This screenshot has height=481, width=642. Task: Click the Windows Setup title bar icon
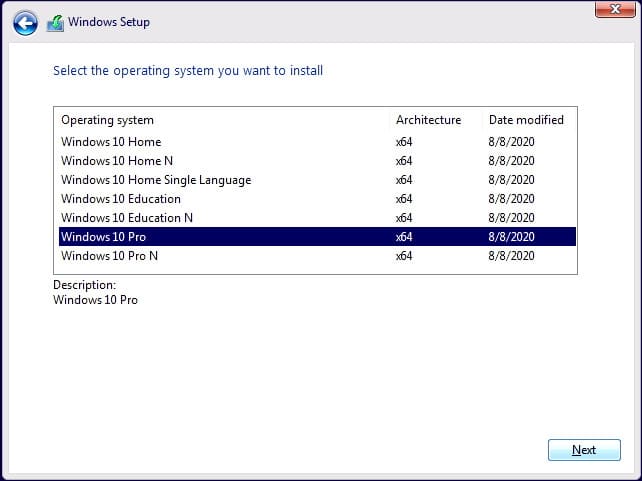click(56, 22)
